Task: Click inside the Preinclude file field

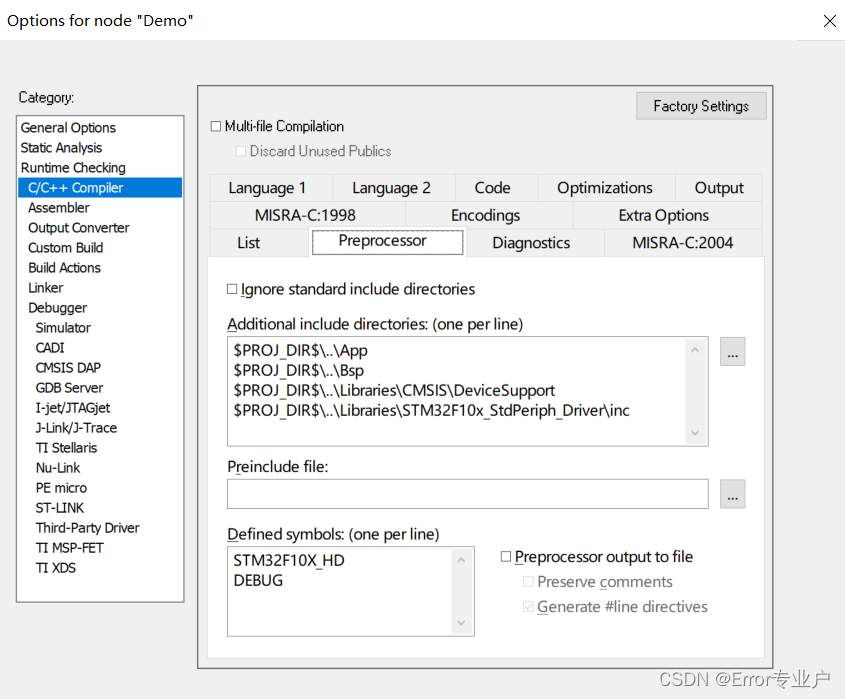Action: (x=467, y=494)
